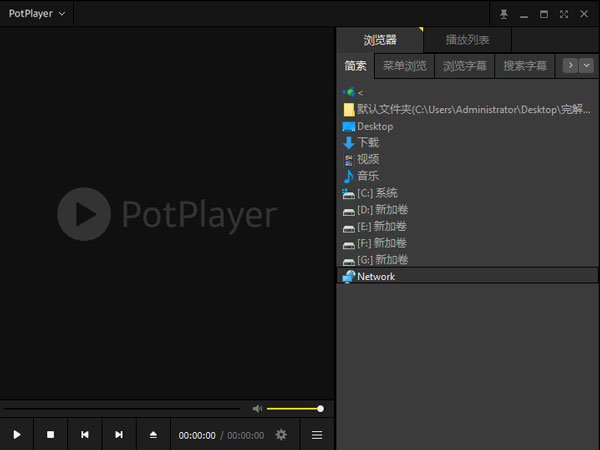Click the eject/open file icon
The height and width of the screenshot is (450, 600).
(x=153, y=435)
